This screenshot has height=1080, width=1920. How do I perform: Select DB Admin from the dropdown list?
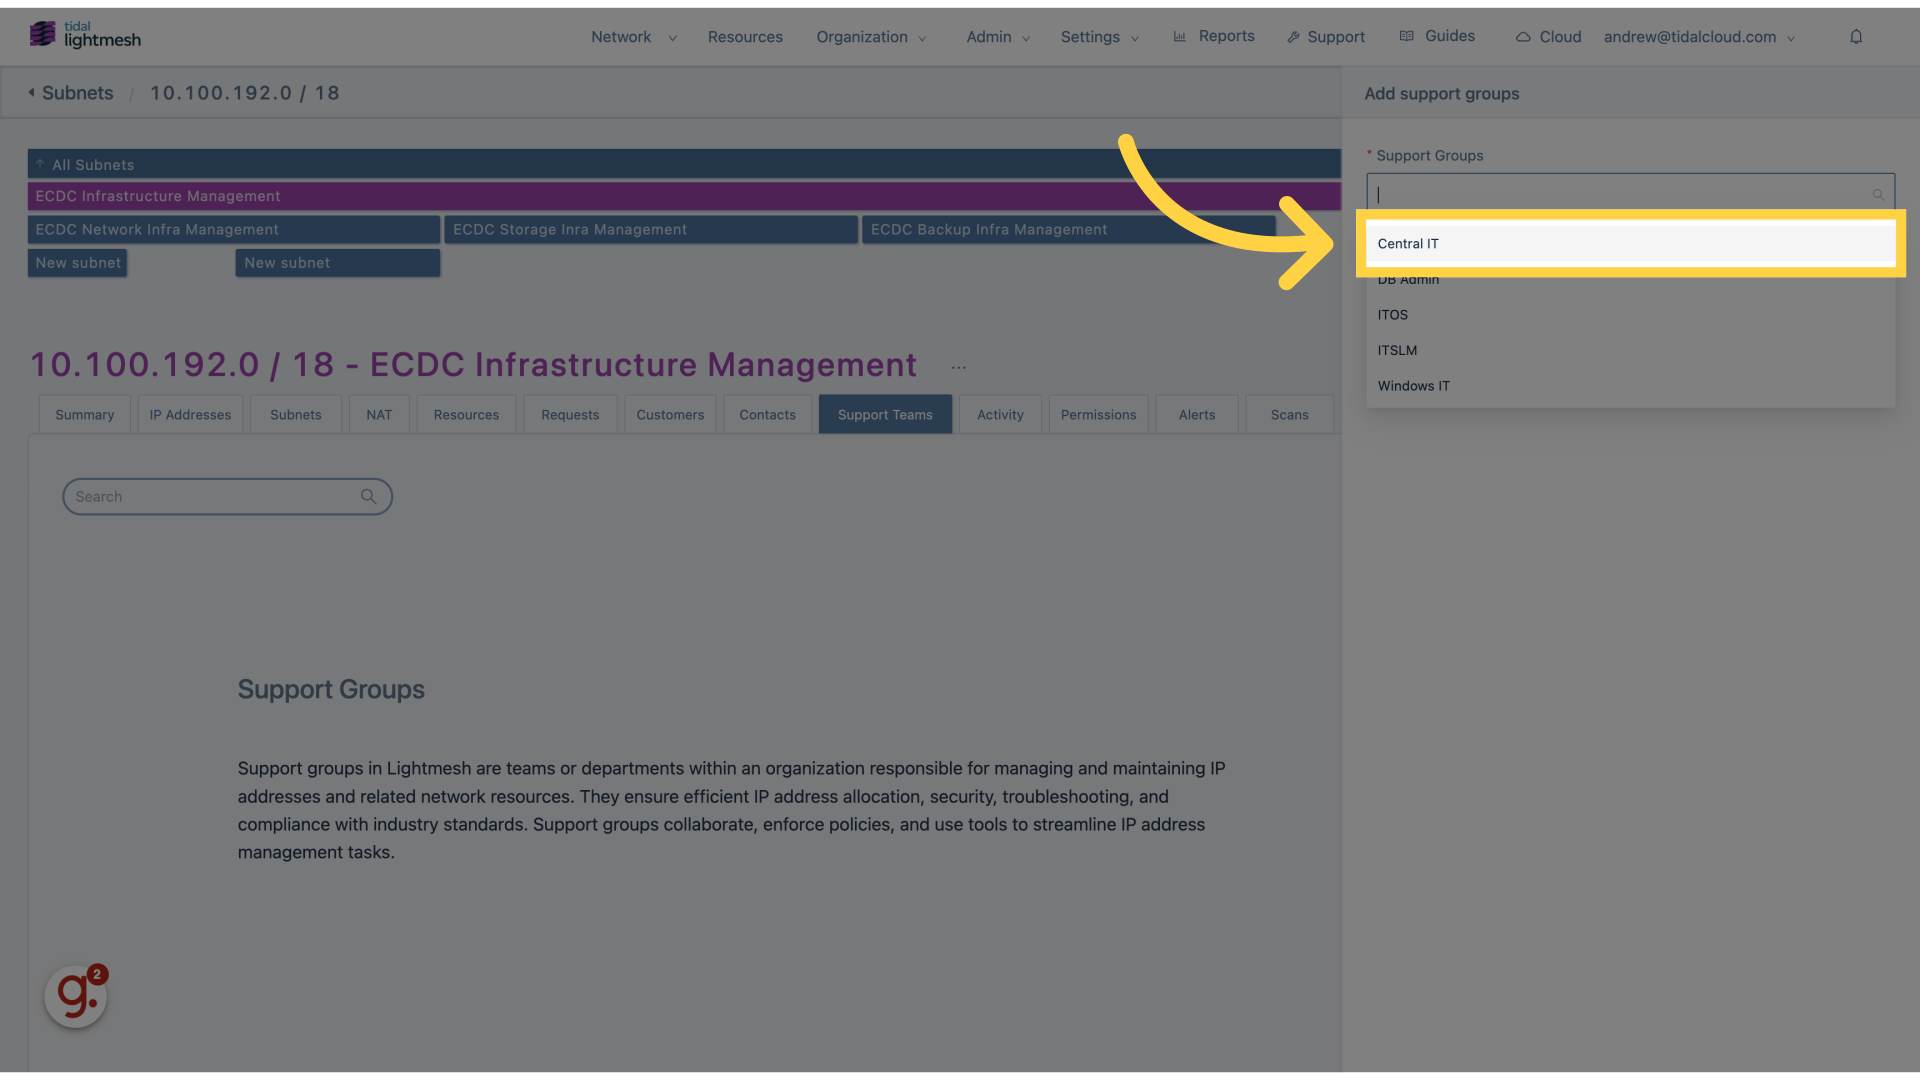[x=1631, y=280]
